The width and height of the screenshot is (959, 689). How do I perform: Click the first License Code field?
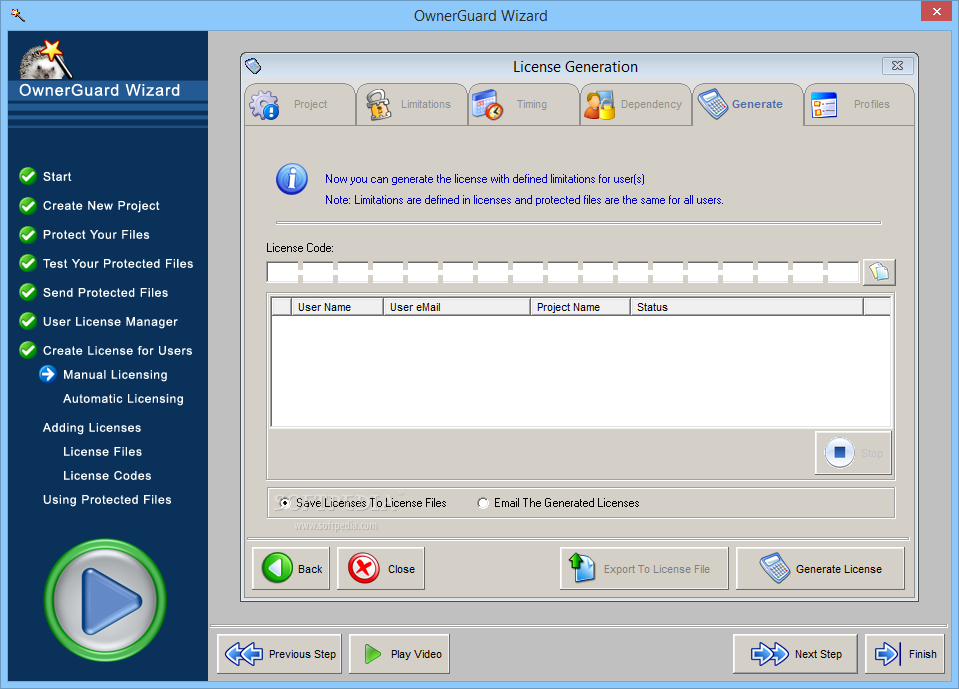283,272
